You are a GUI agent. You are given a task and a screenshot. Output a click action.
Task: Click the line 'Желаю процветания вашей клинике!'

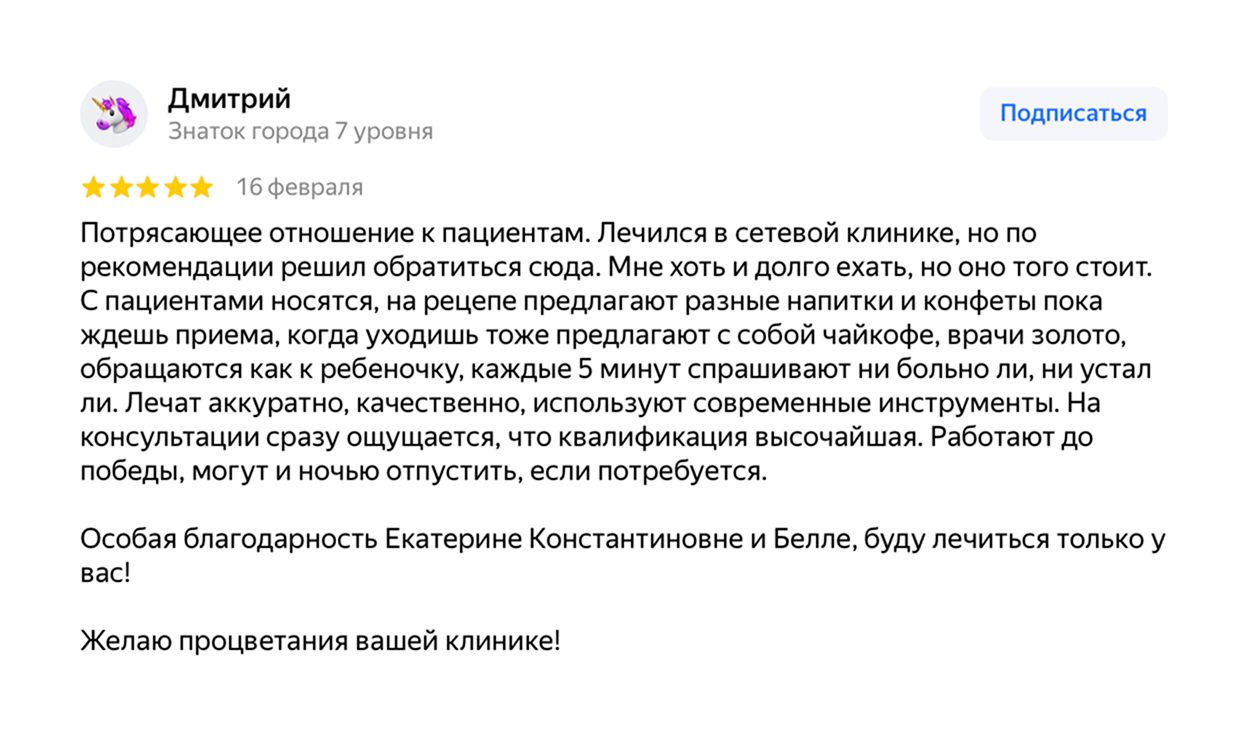(320, 640)
